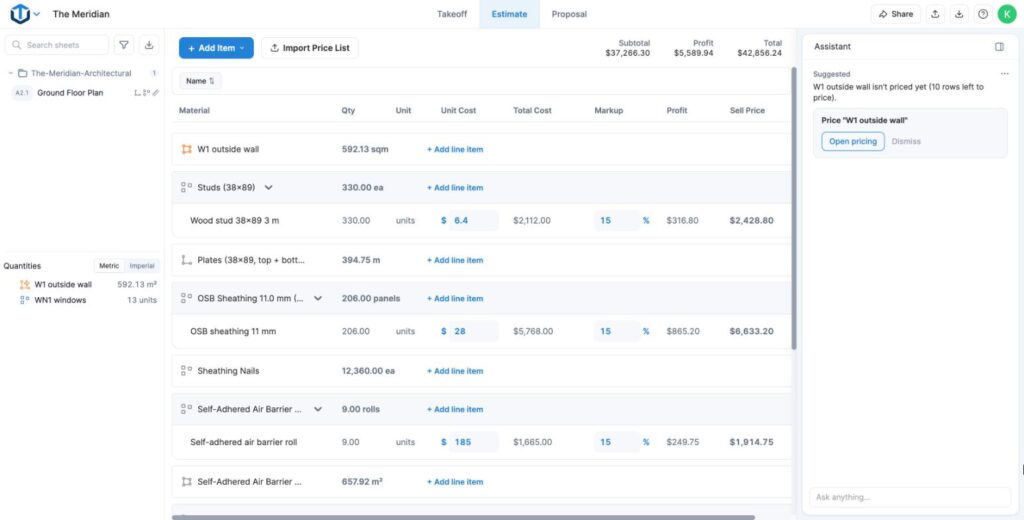This screenshot has height=520, width=1024.
Task: Toggle the Name sort order chip
Action: pyautogui.click(x=200, y=81)
